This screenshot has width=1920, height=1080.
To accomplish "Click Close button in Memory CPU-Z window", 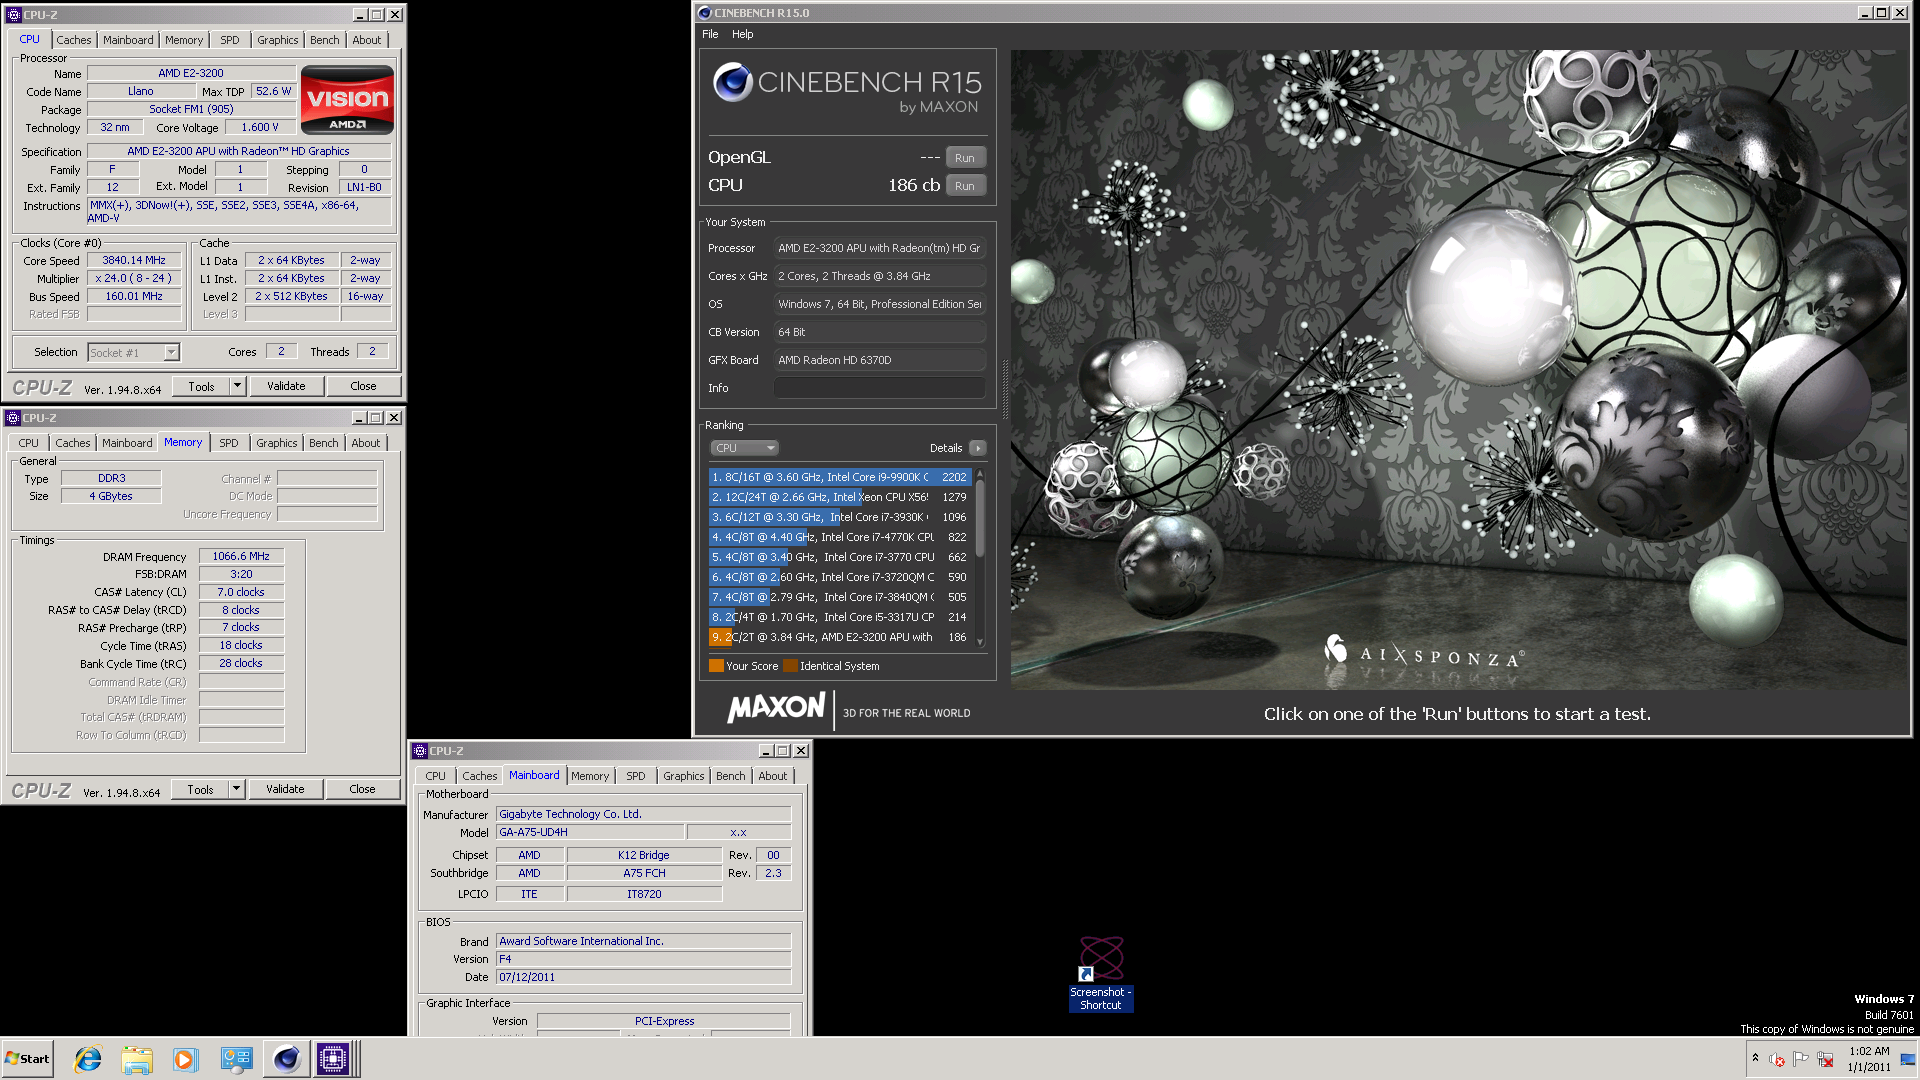I will tap(362, 789).
